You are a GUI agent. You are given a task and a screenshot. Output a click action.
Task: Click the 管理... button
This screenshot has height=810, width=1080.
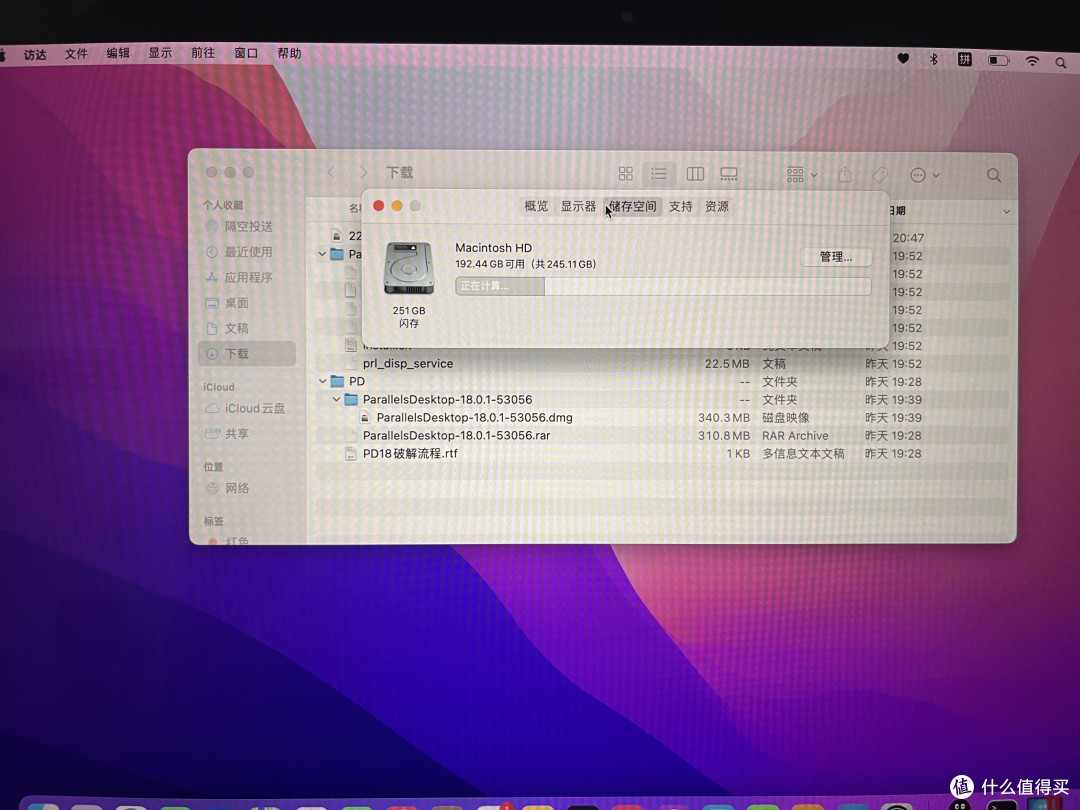click(835, 257)
